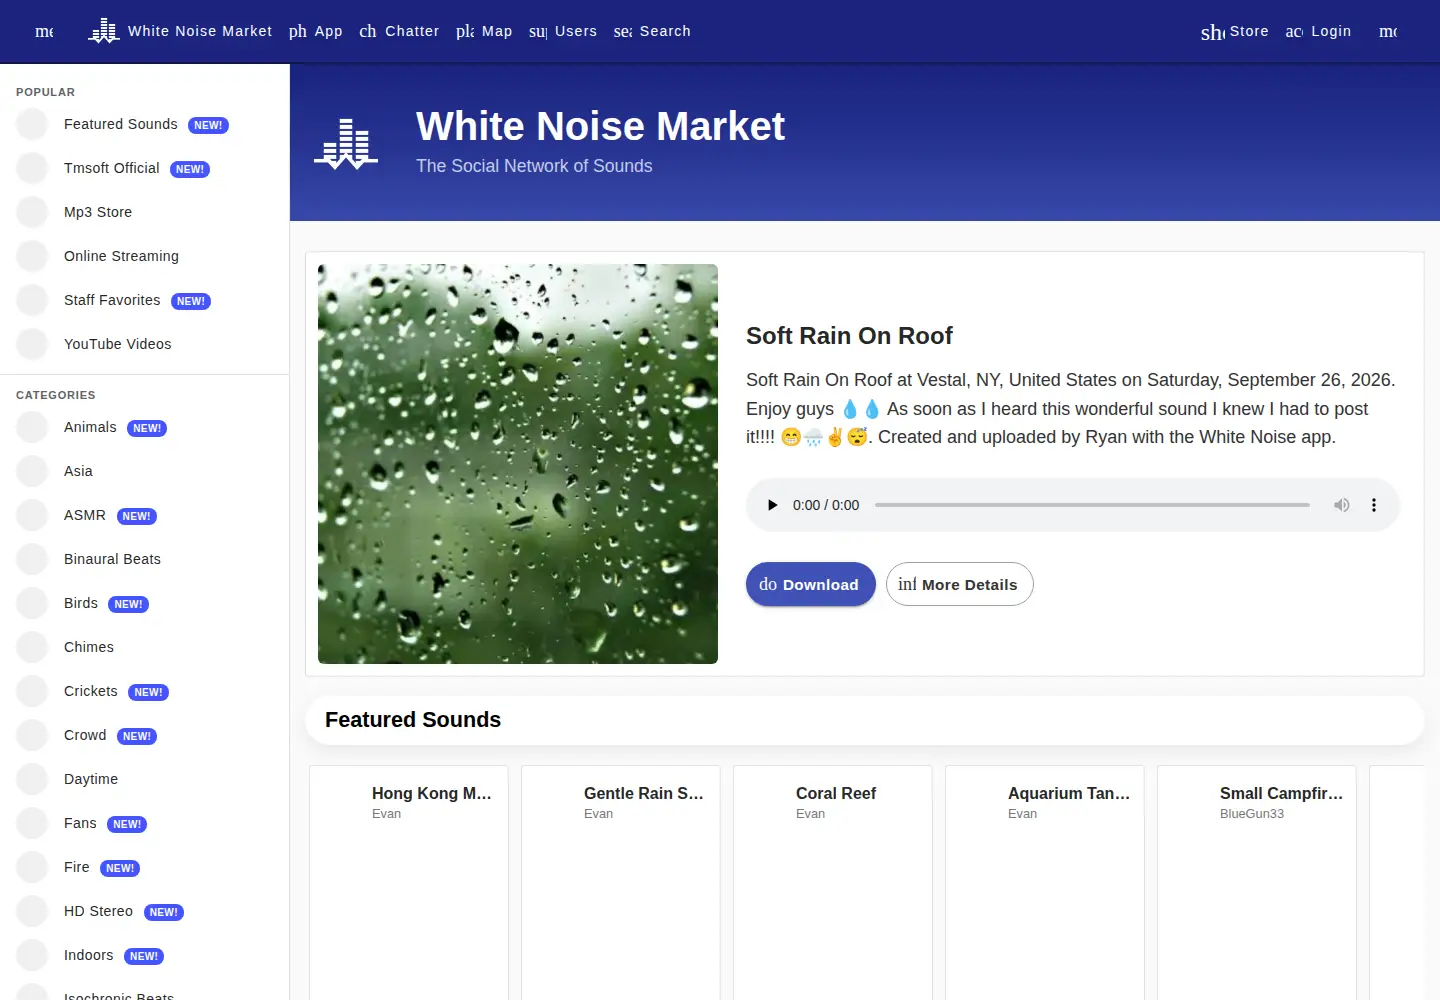Open the Map nav item
Image resolution: width=1440 pixels, height=1000 pixels.
484,31
